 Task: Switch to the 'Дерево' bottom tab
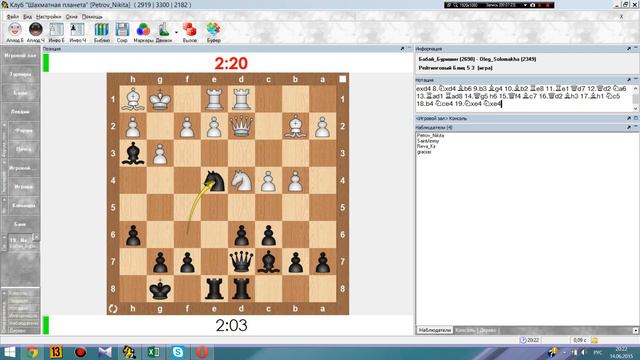487,330
